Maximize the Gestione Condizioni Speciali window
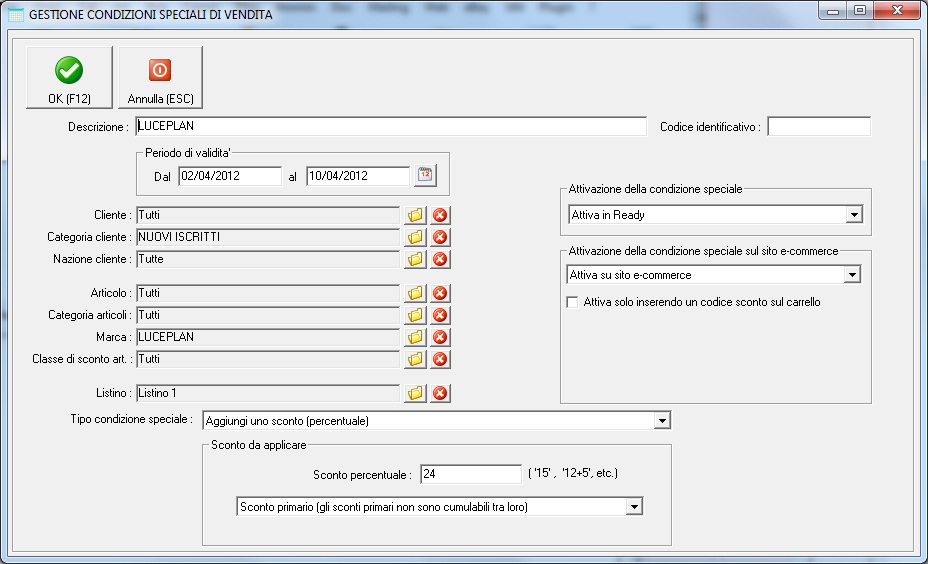This screenshot has height=564, width=928. point(860,11)
